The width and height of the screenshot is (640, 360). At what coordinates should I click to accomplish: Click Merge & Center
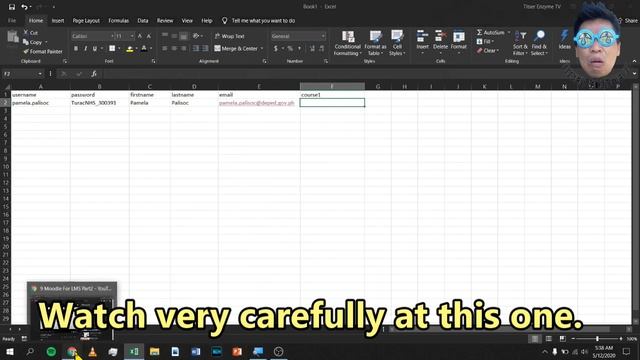click(x=236, y=49)
